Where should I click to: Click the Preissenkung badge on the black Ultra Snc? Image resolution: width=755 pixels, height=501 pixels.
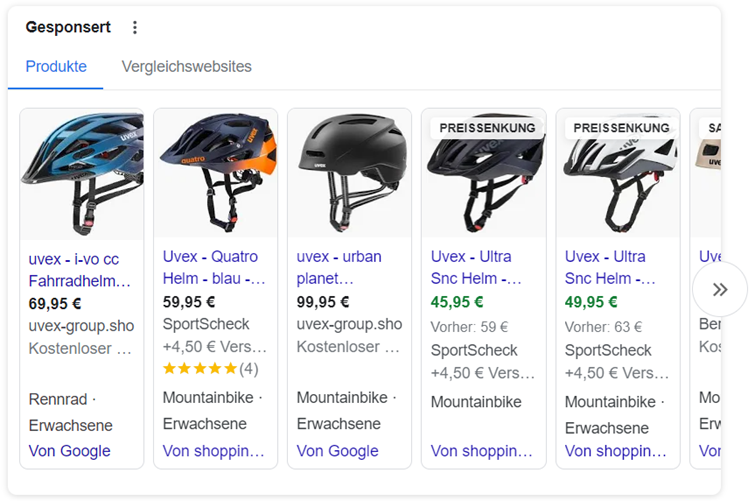click(x=487, y=128)
